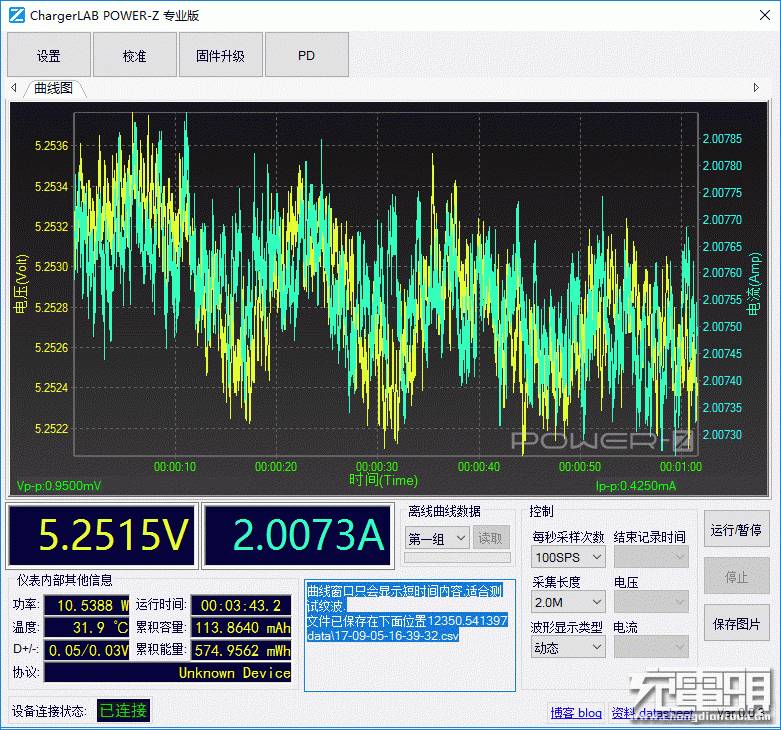Viewport: 781px width, 730px height.
Task: Click the 电流(Amp) axis title
Action: (755, 283)
